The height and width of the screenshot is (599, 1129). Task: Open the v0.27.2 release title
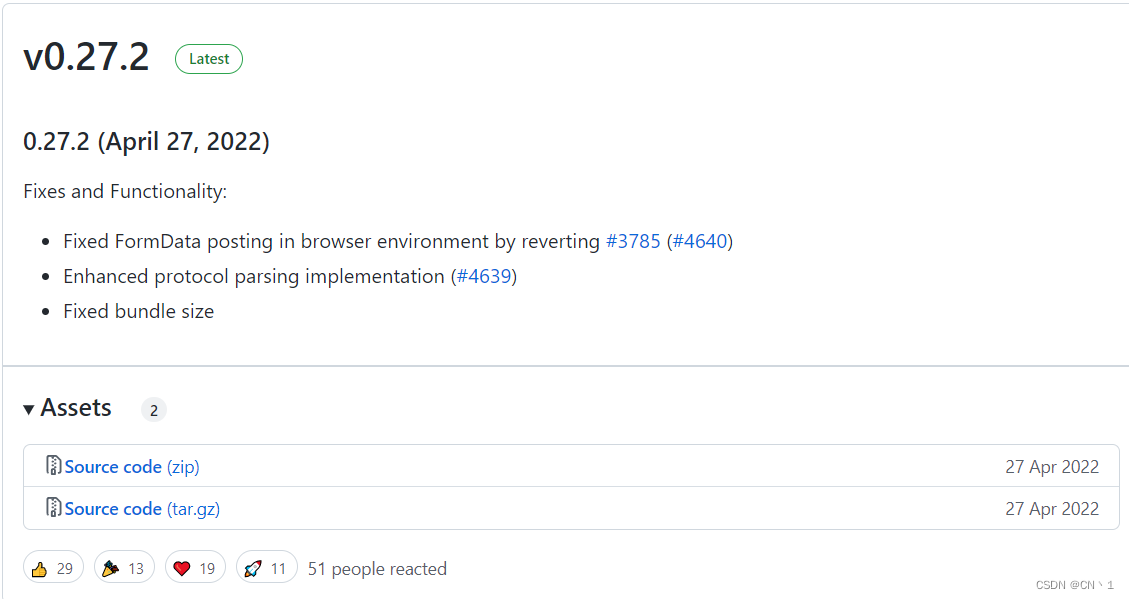click(x=86, y=58)
